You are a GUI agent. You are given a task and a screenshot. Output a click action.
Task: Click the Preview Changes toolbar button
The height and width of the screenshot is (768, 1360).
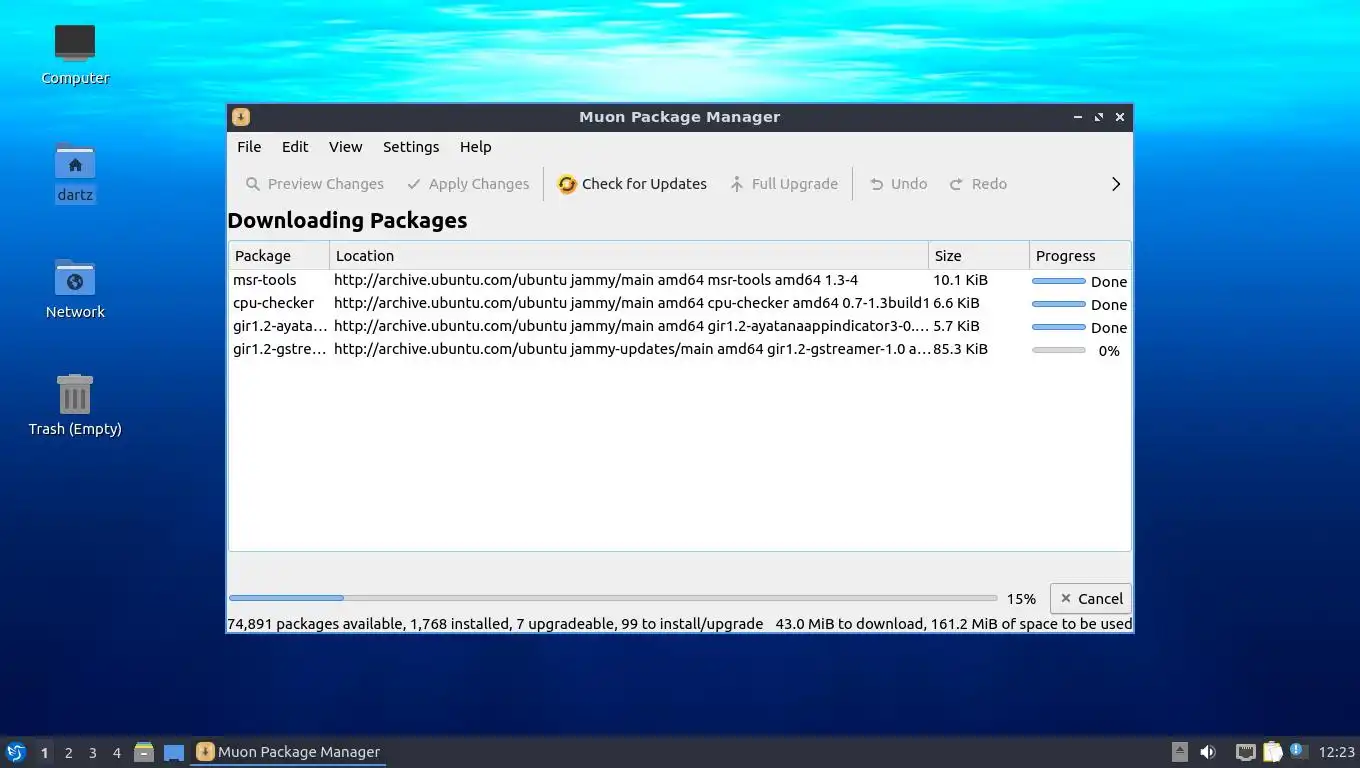(x=314, y=184)
